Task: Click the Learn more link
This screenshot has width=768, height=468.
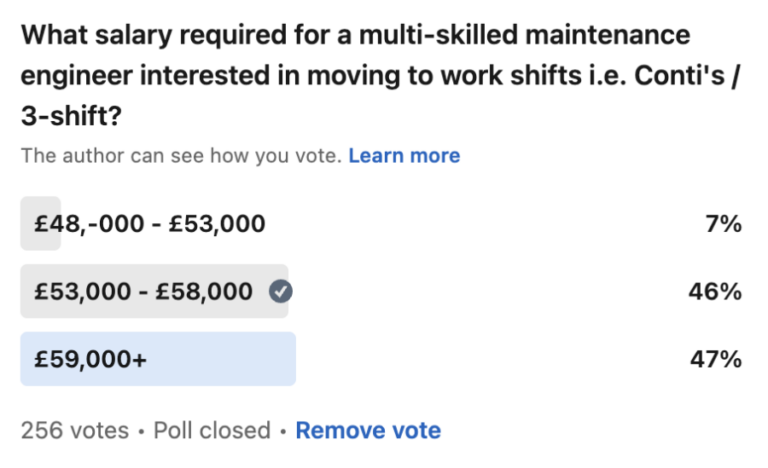Action: (x=404, y=156)
